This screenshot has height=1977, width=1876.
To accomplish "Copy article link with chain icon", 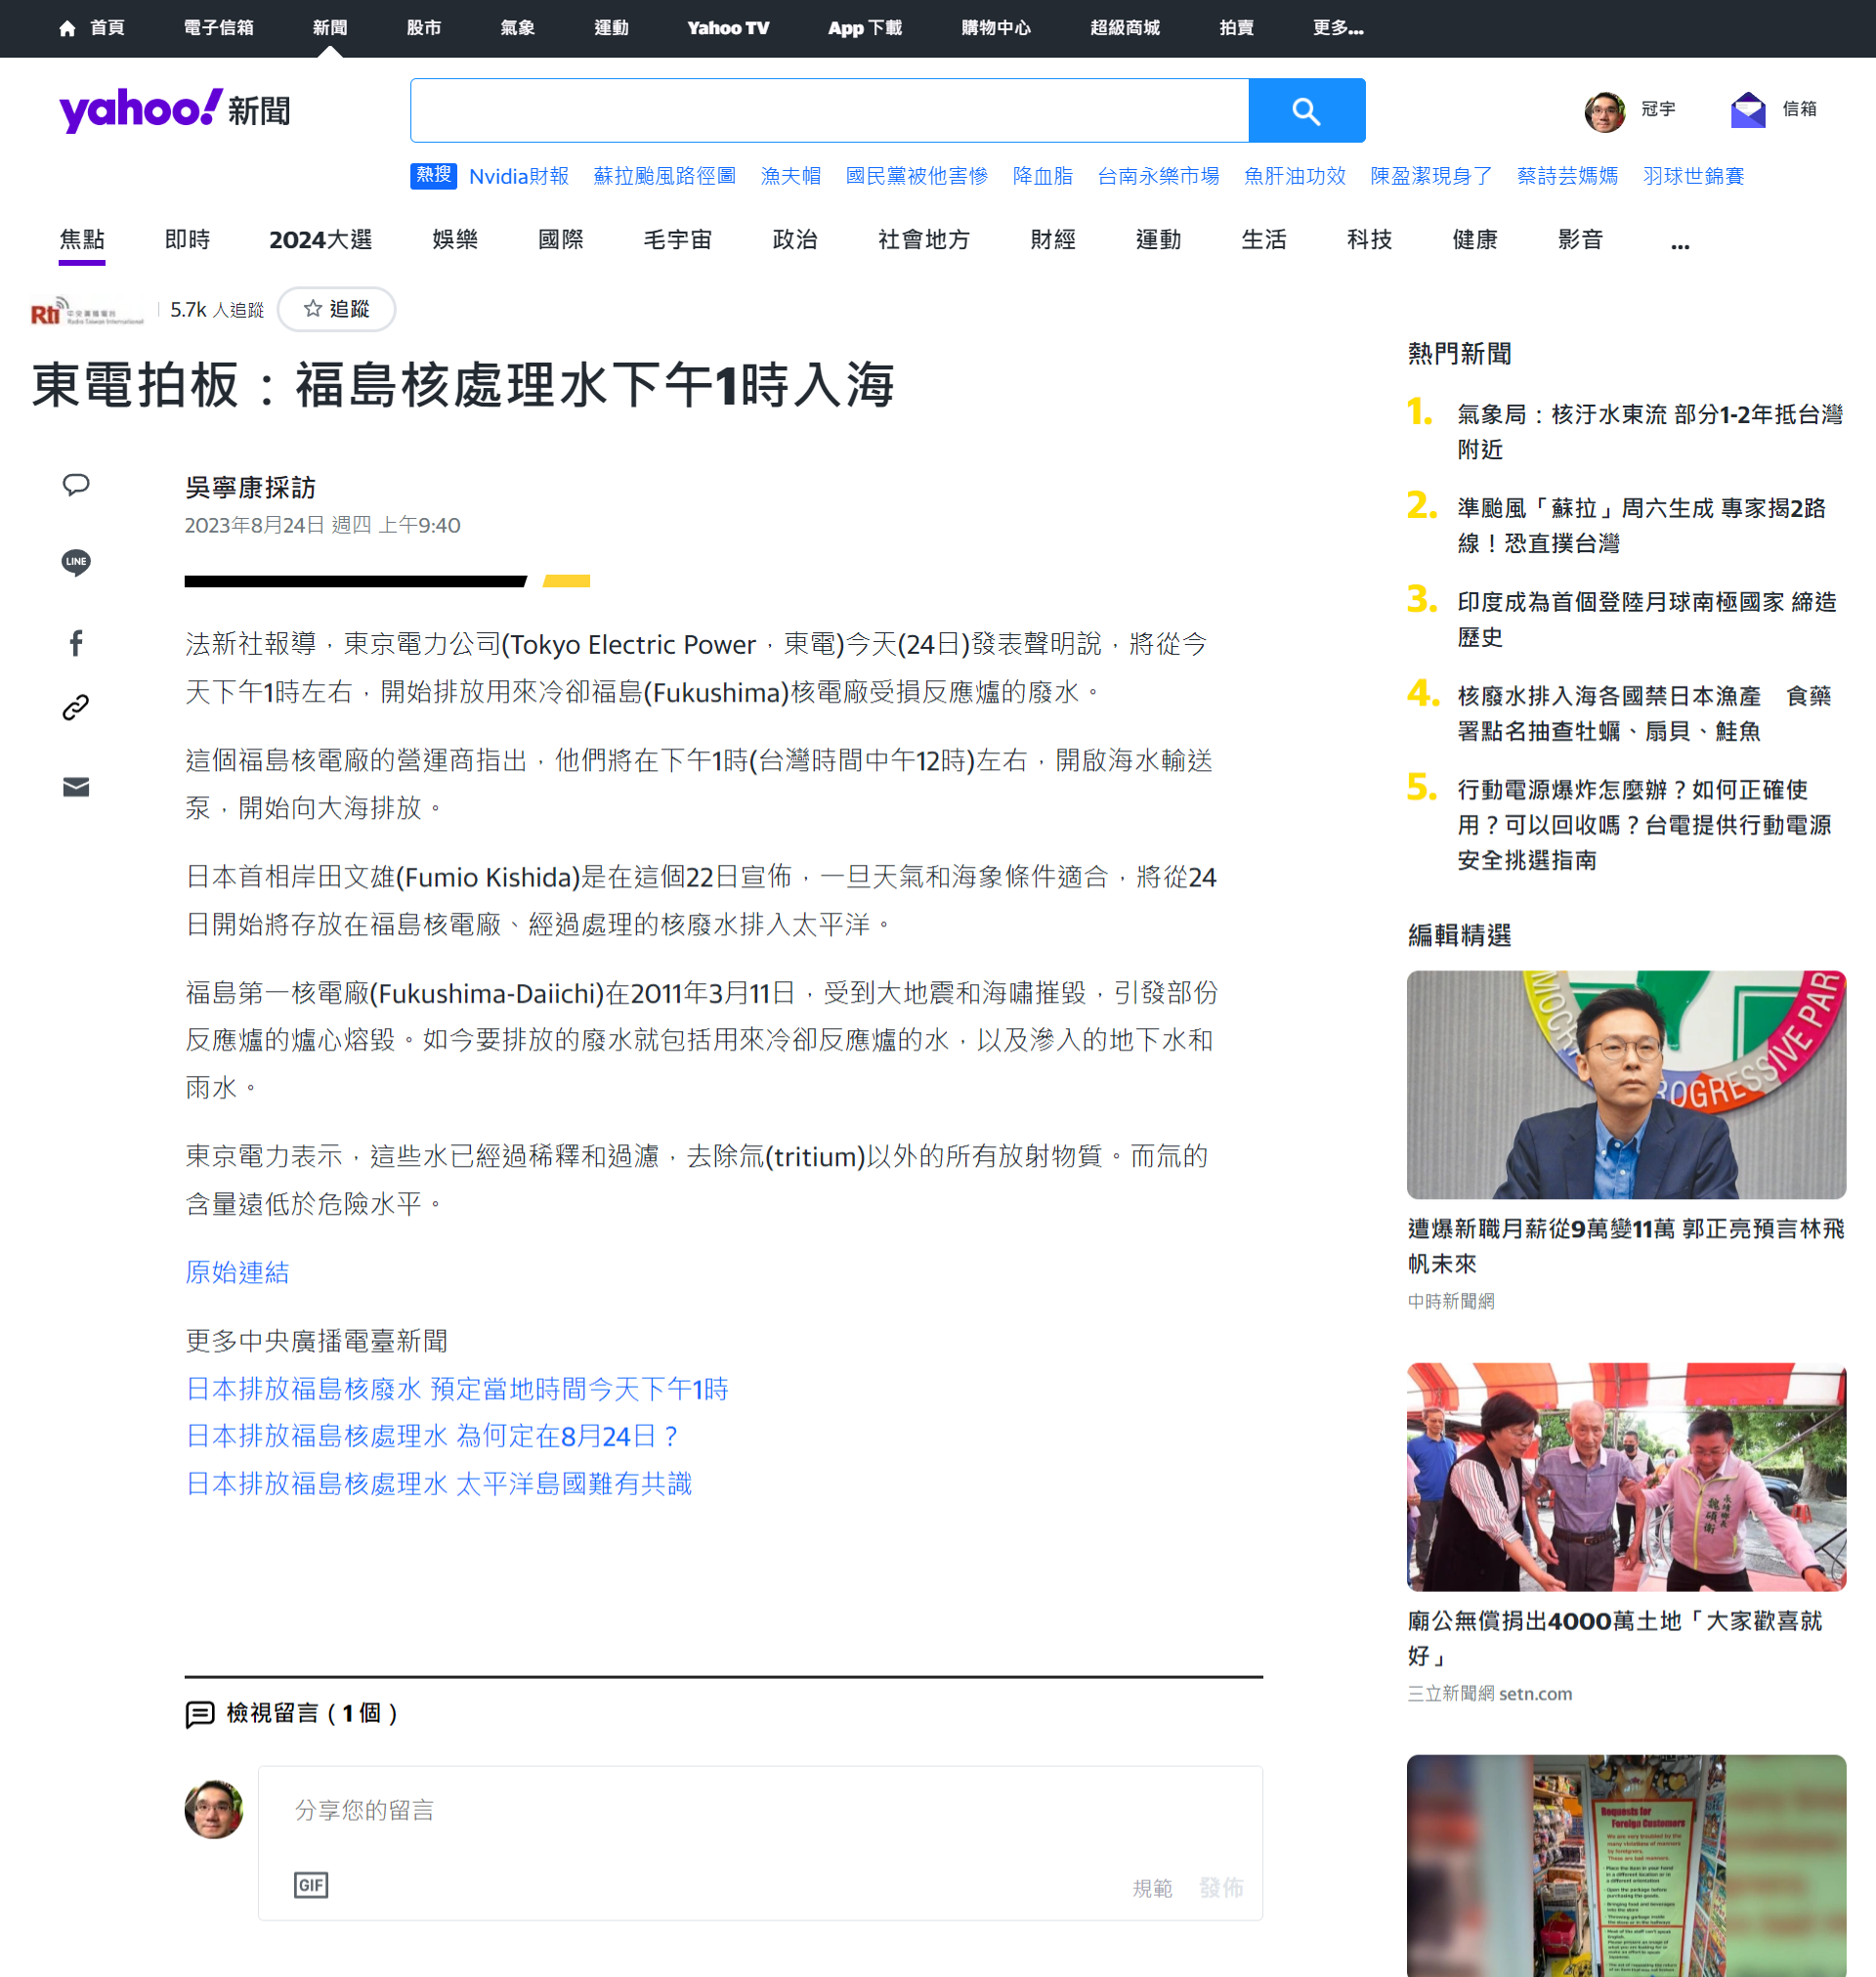I will (x=76, y=708).
